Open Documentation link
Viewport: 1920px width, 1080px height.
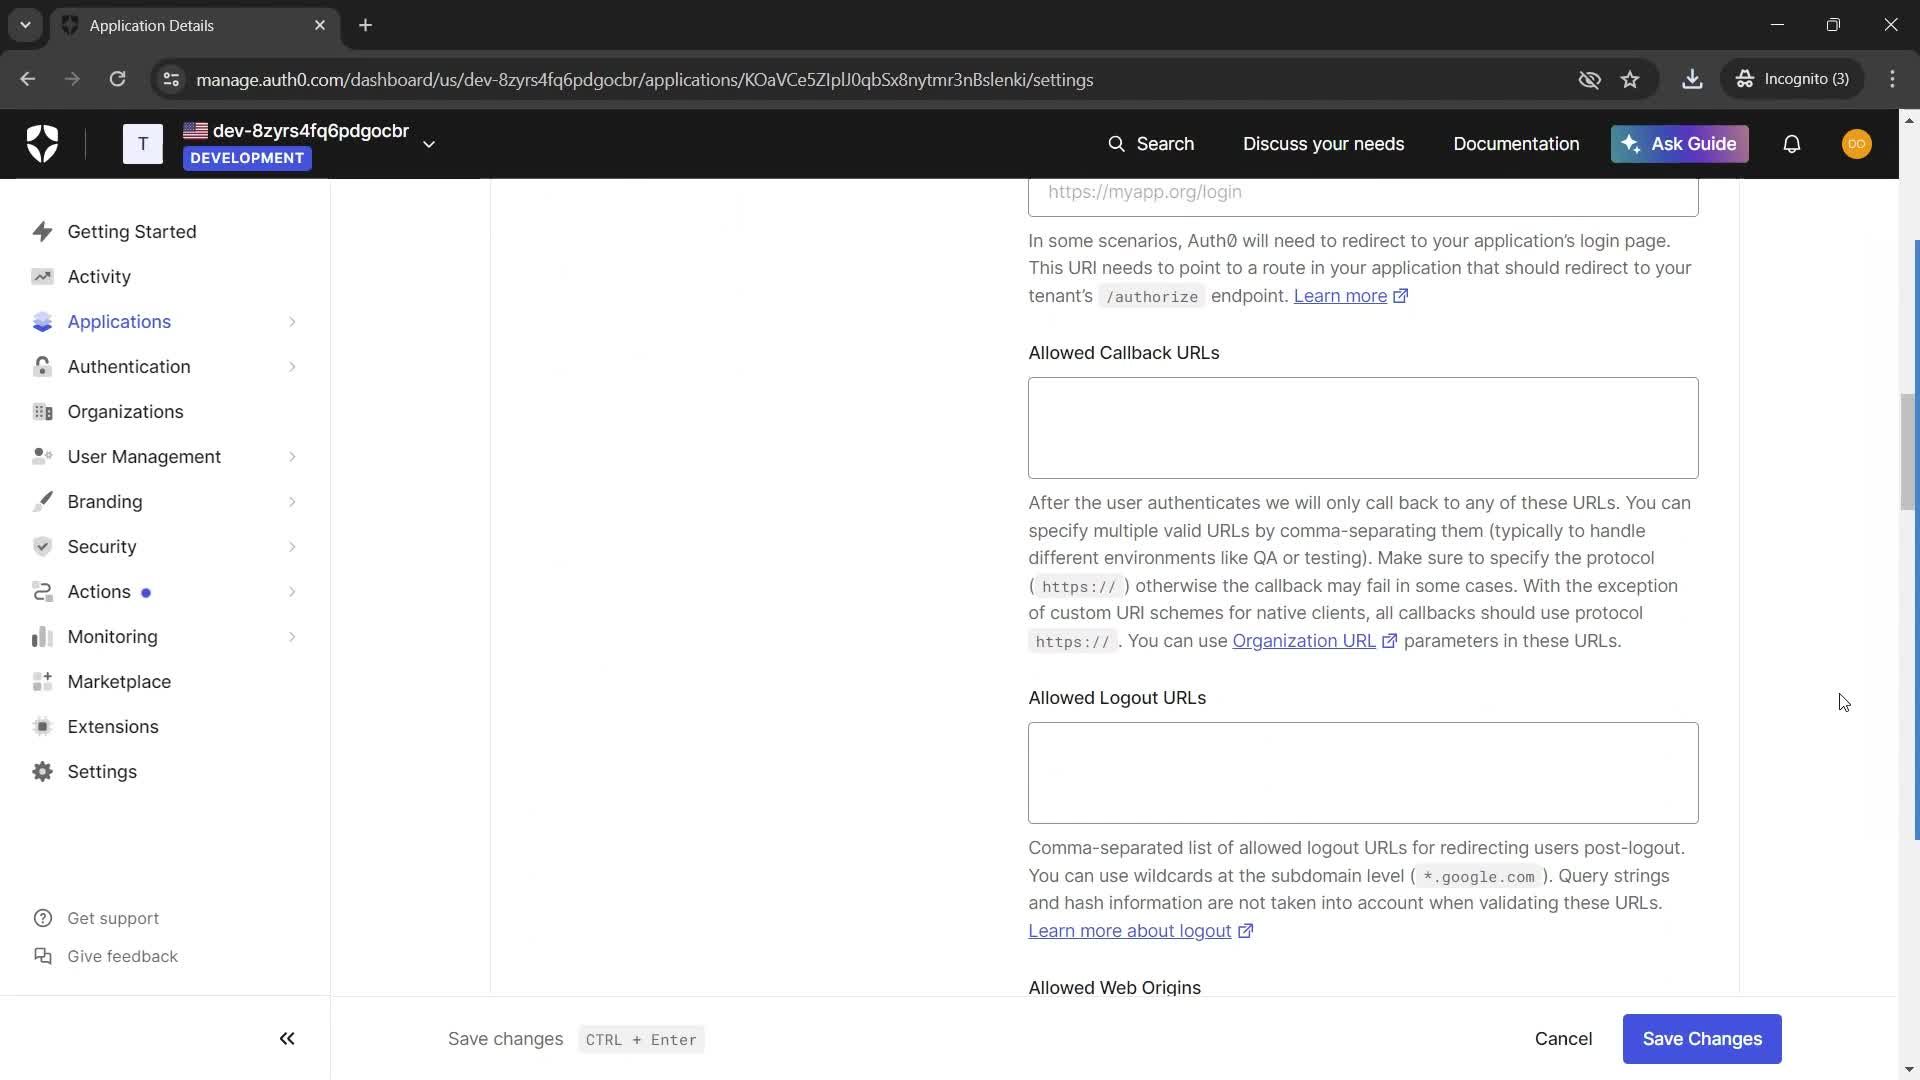pos(1516,144)
